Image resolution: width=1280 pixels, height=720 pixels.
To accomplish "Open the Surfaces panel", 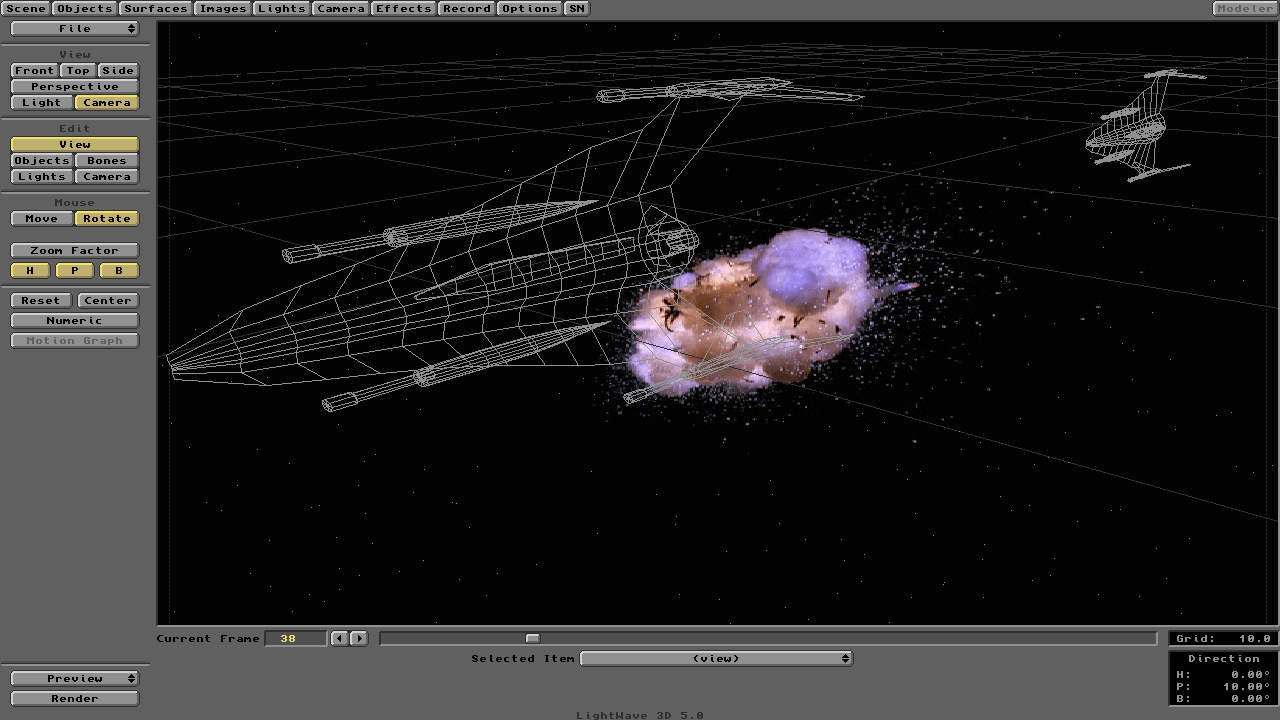I will click(x=156, y=8).
